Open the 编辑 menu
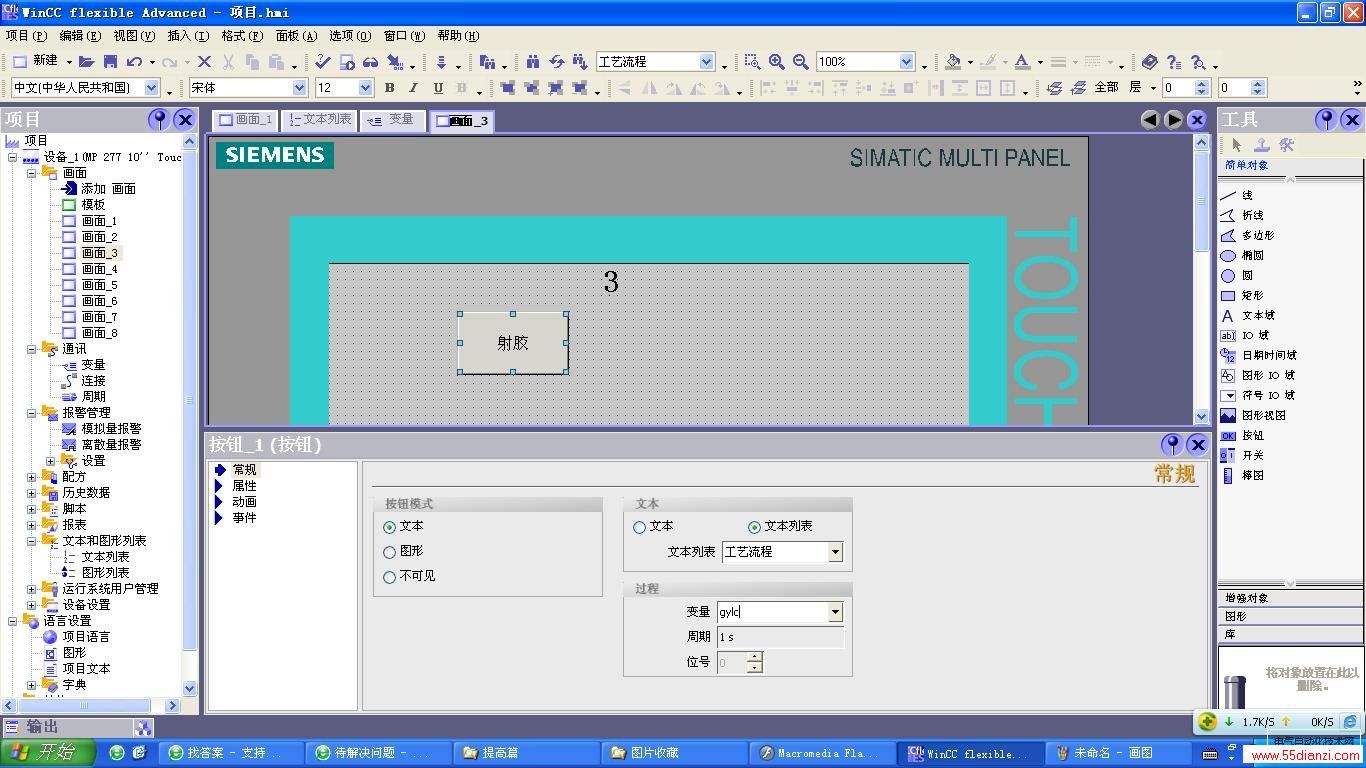 [80, 36]
